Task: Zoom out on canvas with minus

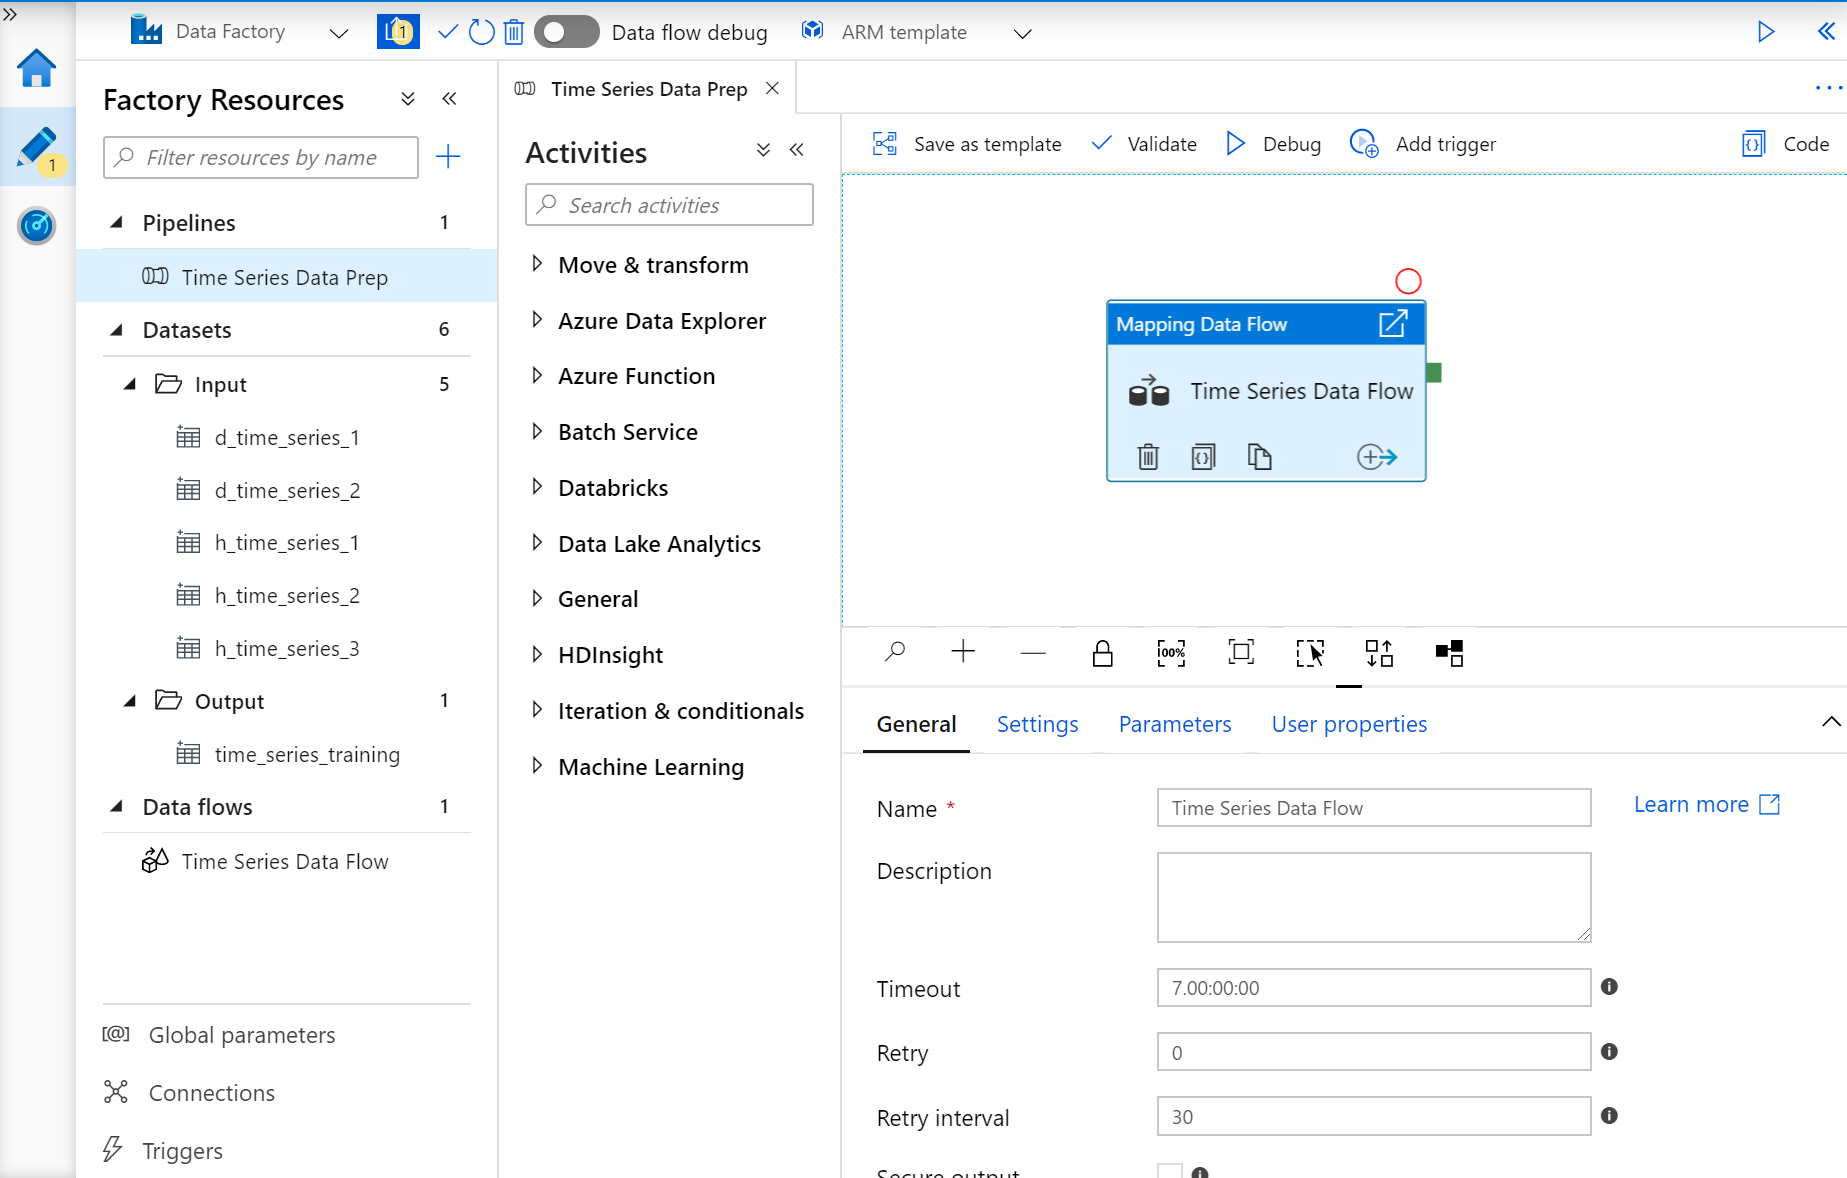Action: pos(1033,653)
